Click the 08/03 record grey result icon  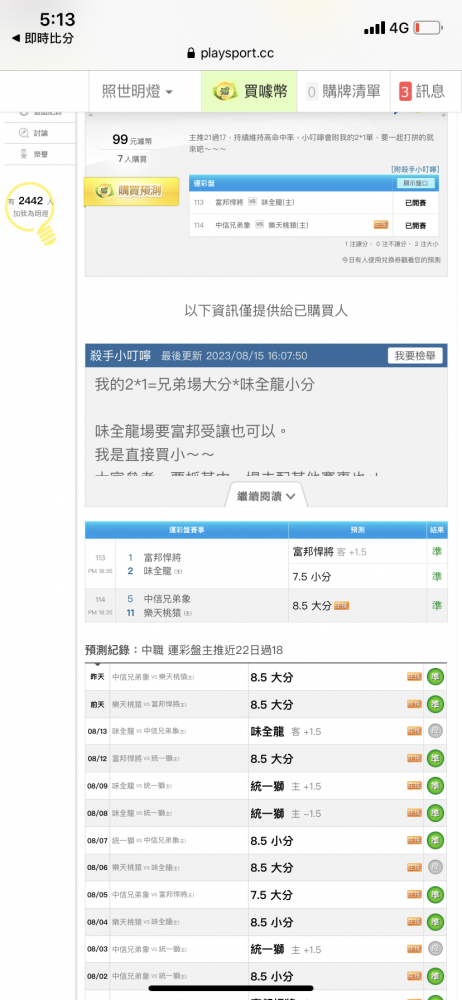coord(436,948)
